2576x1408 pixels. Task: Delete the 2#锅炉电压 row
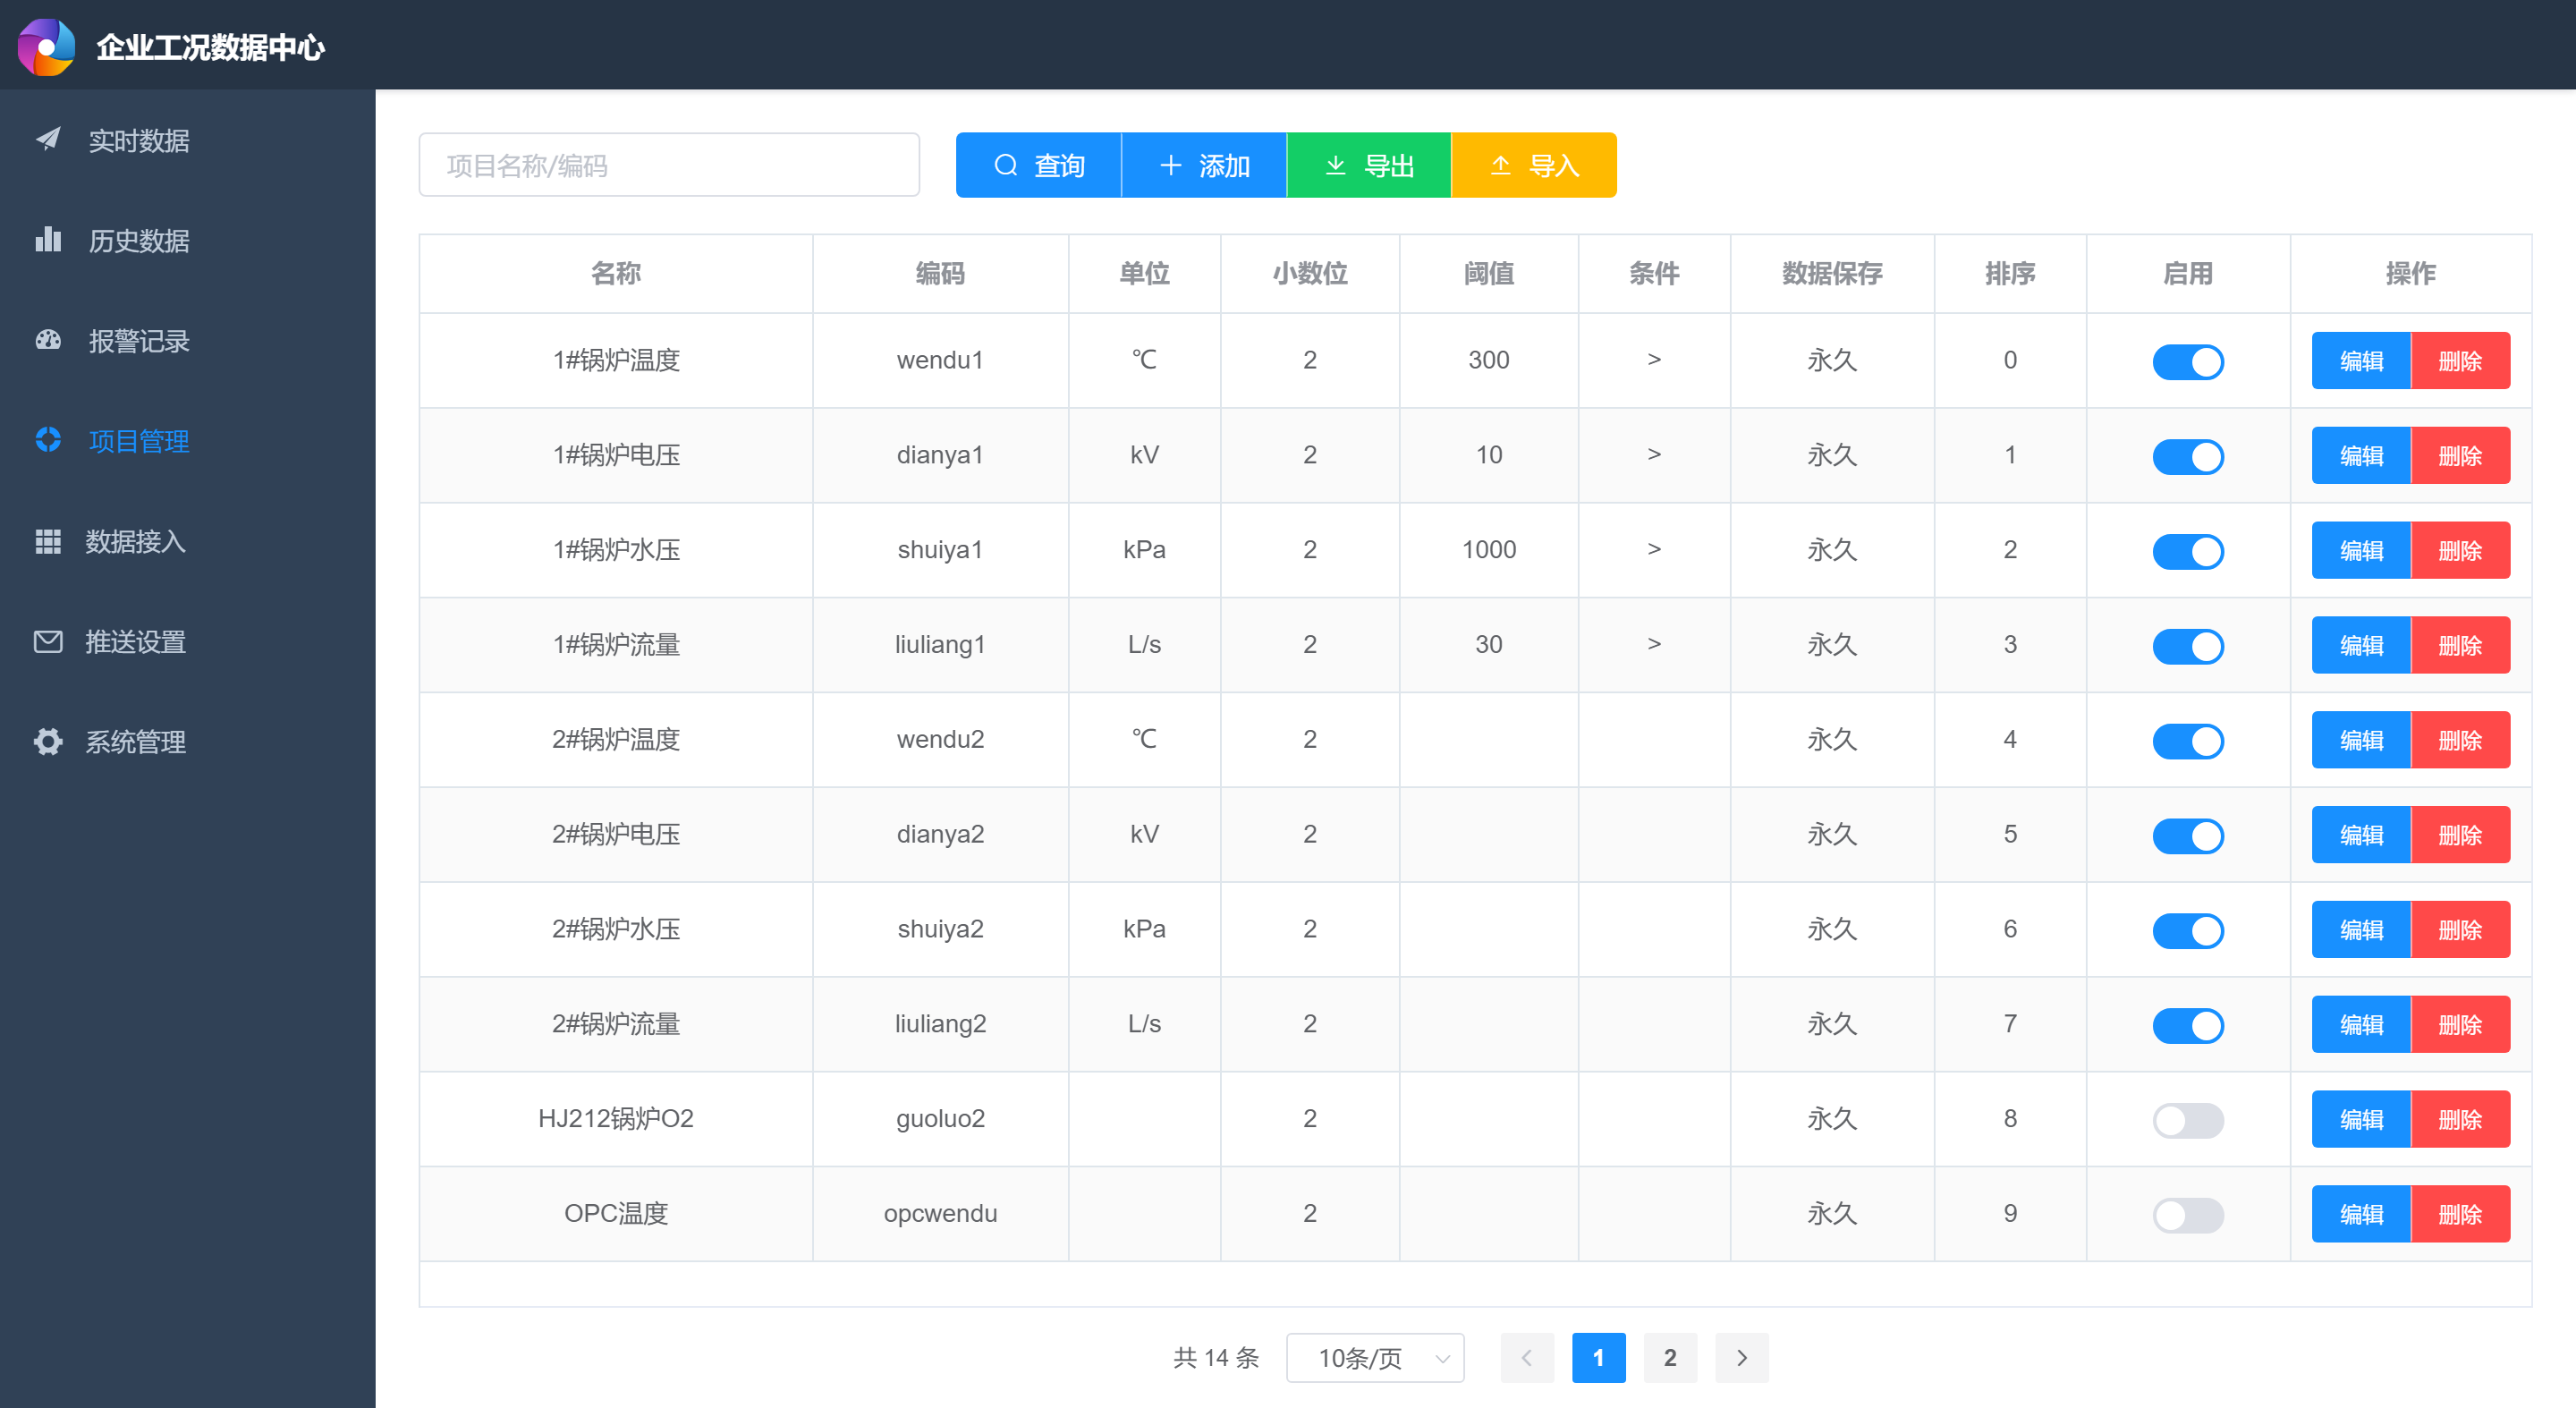click(2460, 835)
